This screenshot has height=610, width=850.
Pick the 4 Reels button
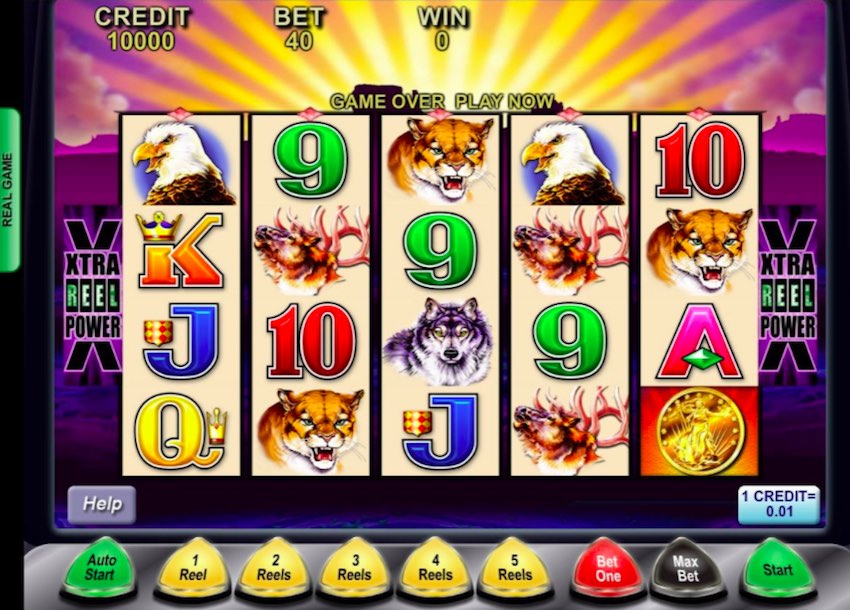click(x=435, y=569)
